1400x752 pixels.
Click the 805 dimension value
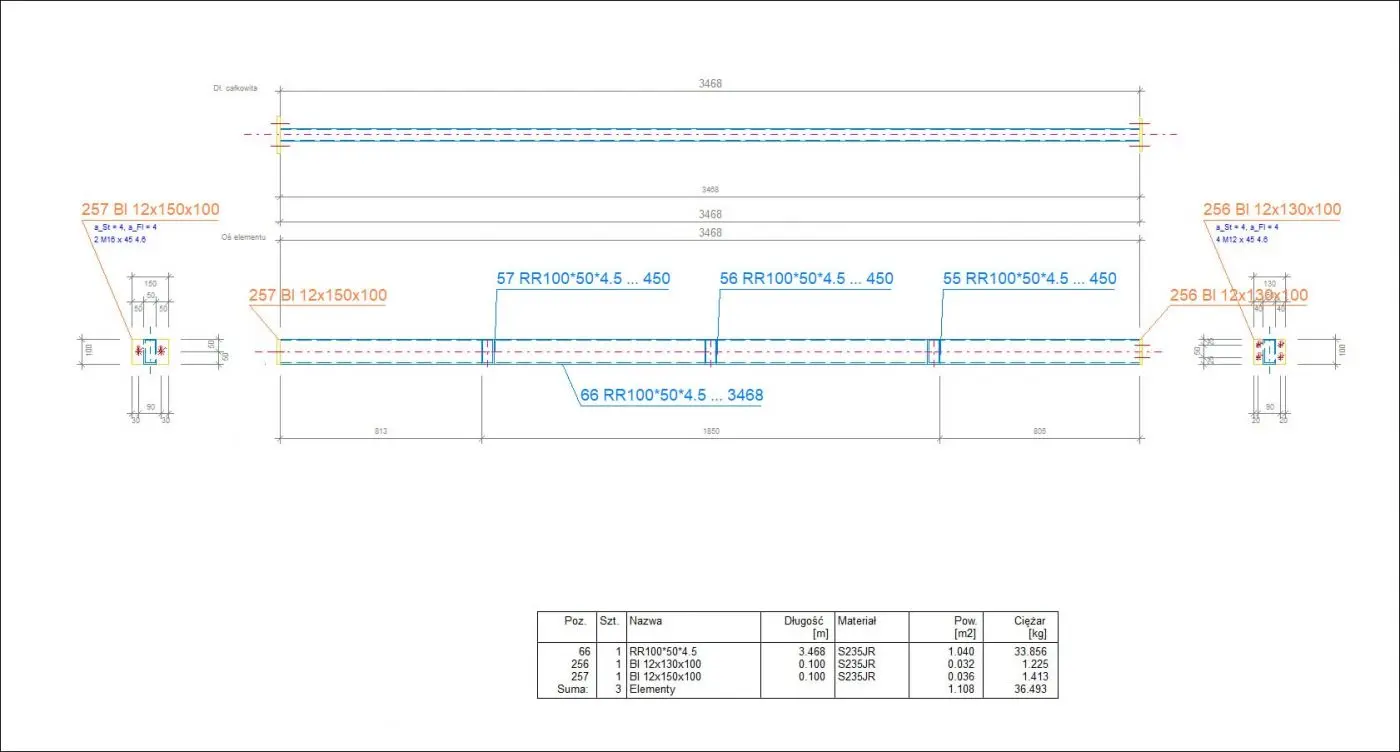[1040, 431]
